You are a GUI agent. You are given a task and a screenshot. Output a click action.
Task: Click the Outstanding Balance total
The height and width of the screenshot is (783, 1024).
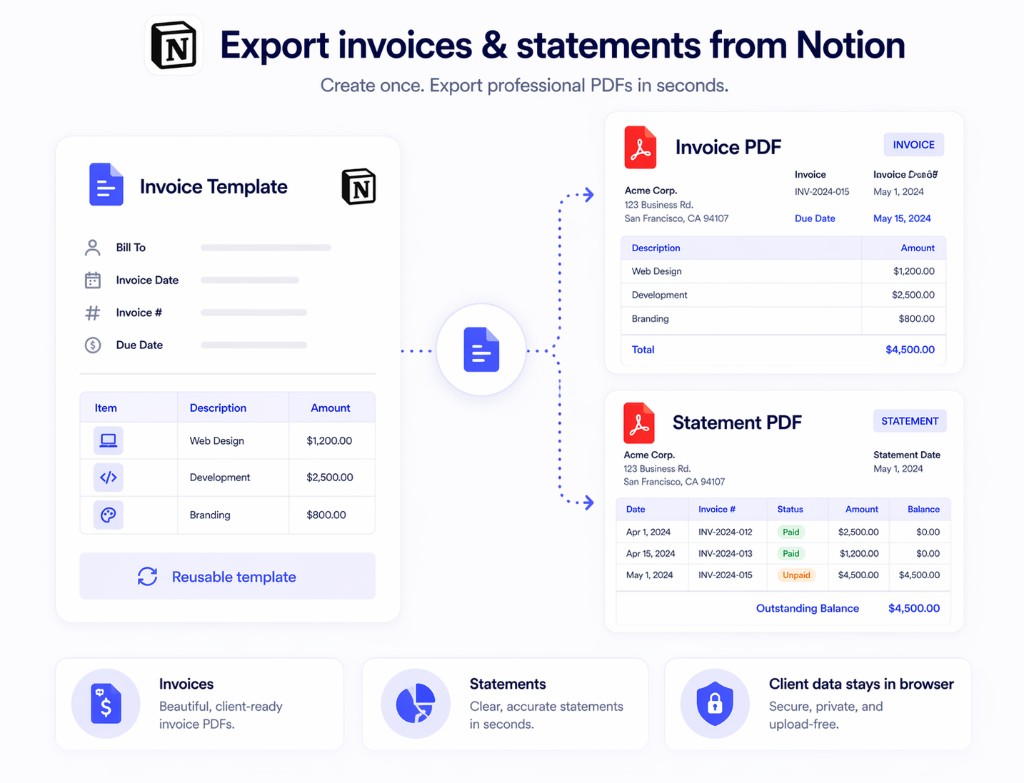(807, 608)
